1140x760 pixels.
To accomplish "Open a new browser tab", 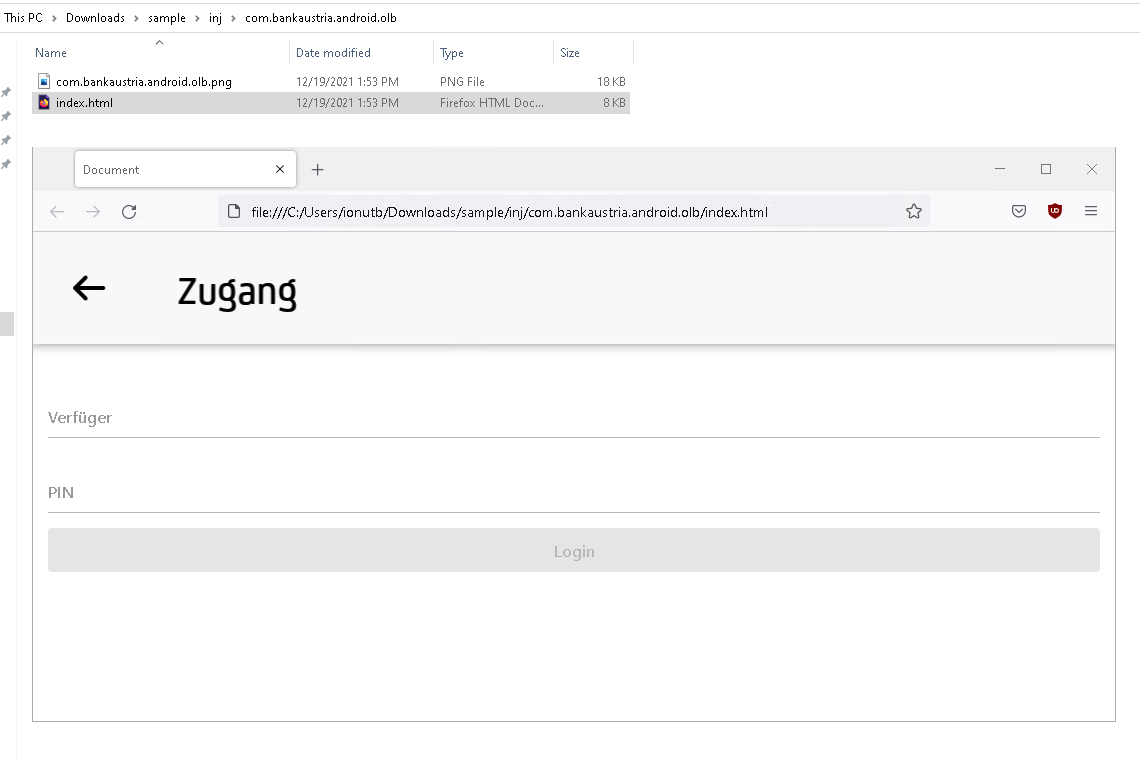I will coord(318,170).
